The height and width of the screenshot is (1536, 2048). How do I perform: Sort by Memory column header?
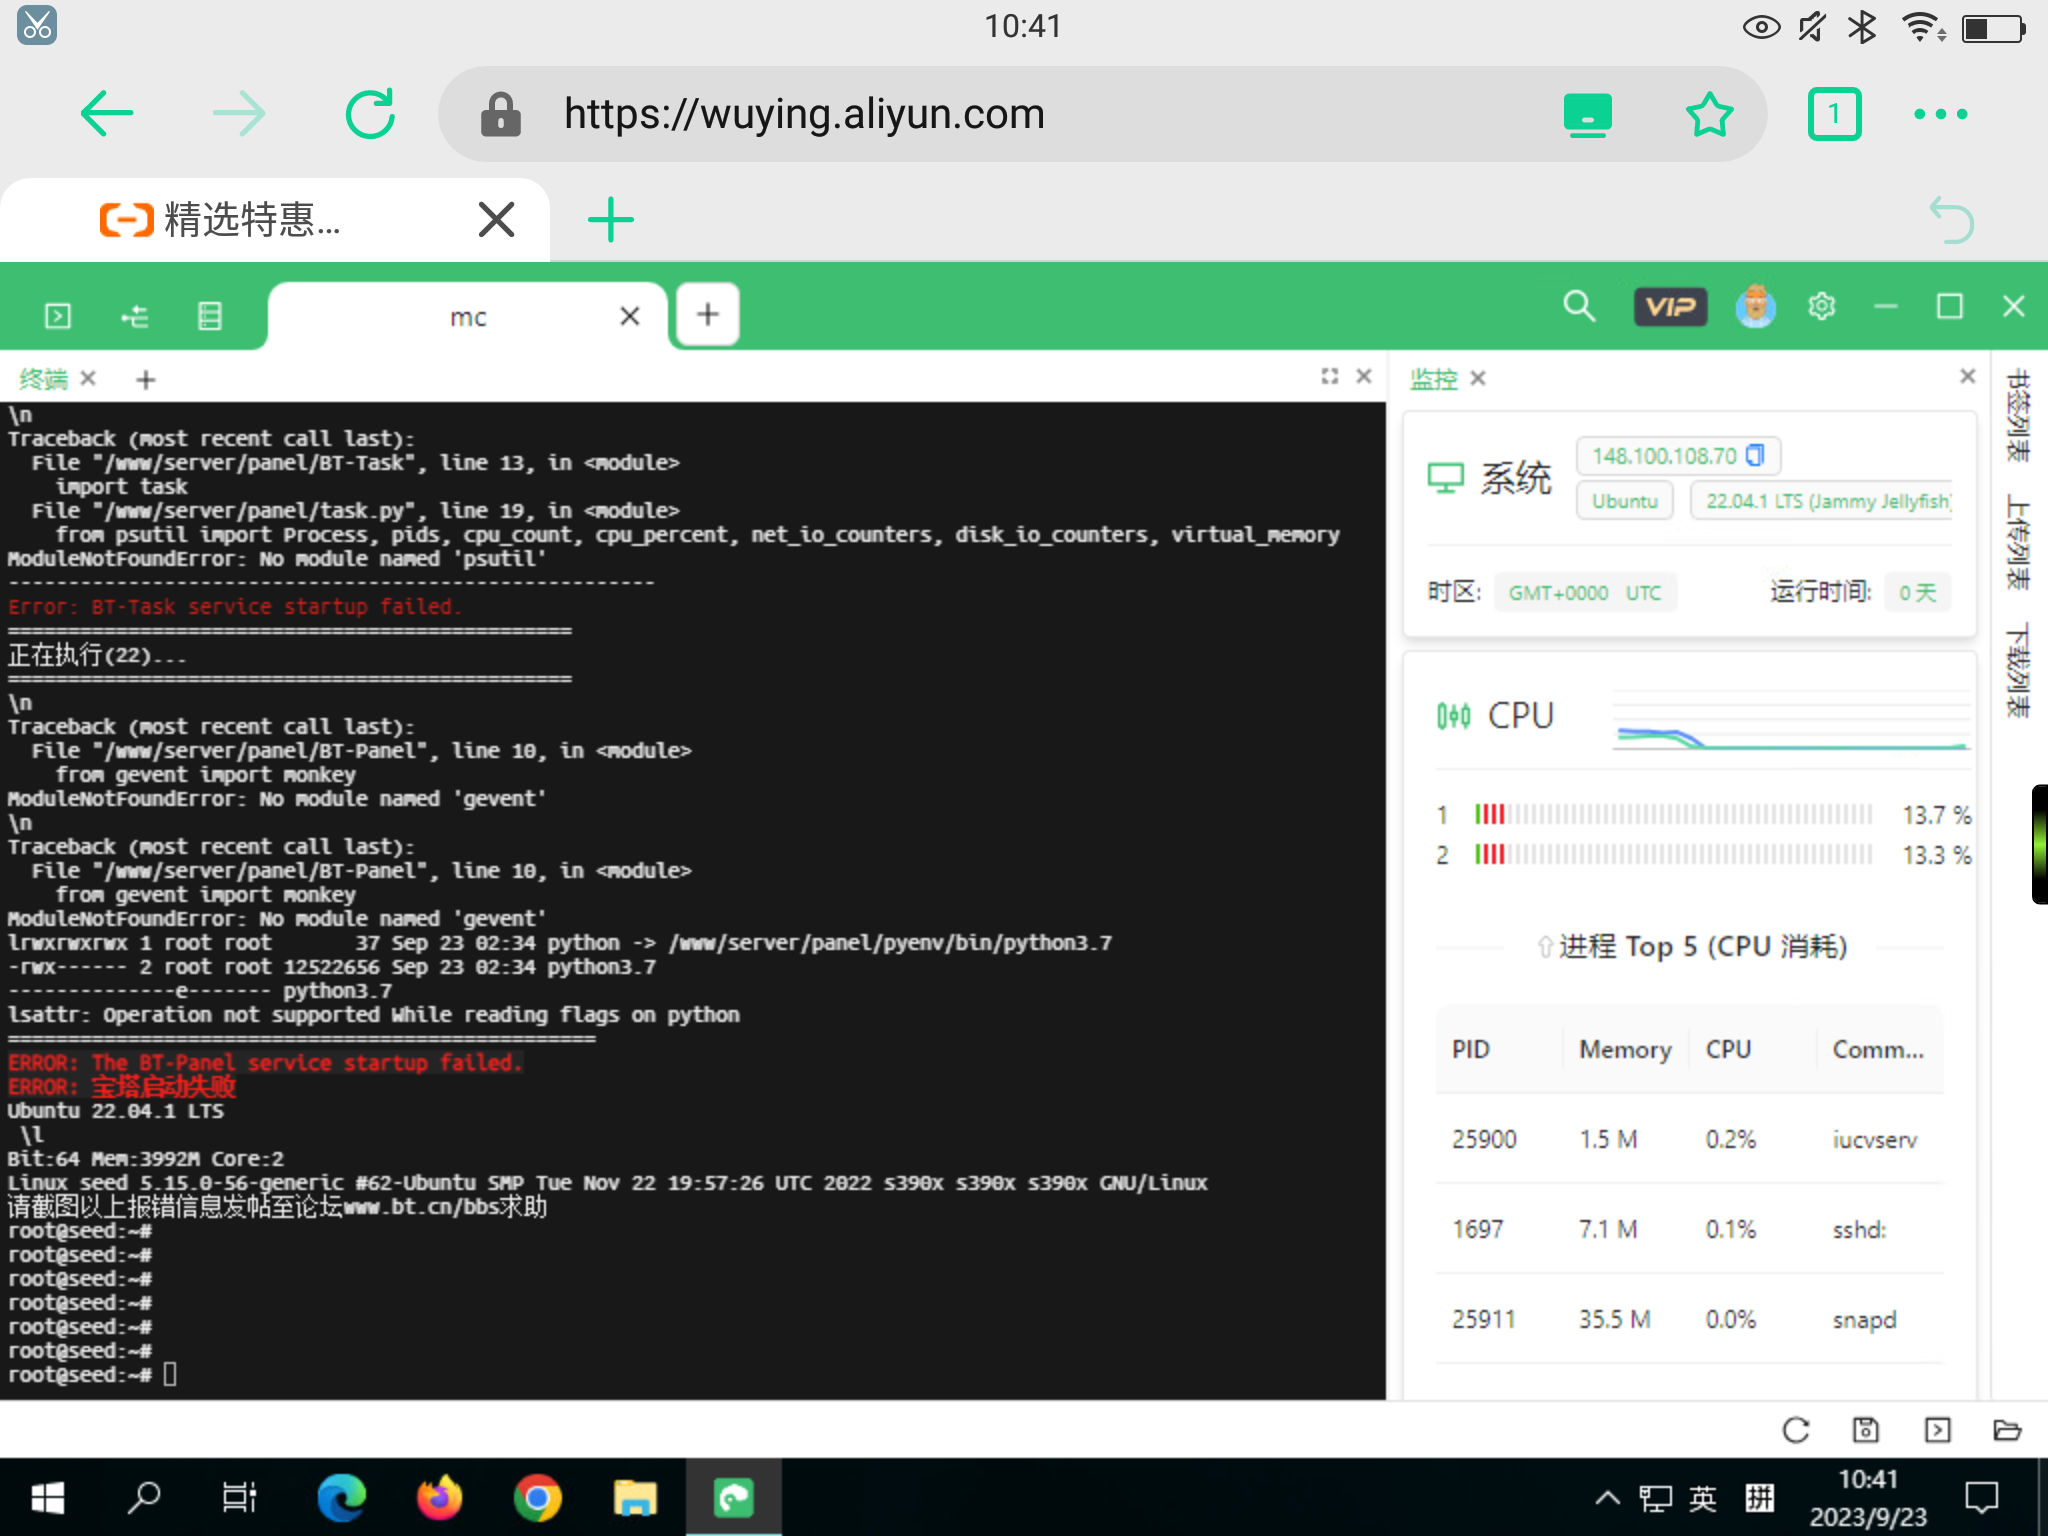click(1625, 1049)
